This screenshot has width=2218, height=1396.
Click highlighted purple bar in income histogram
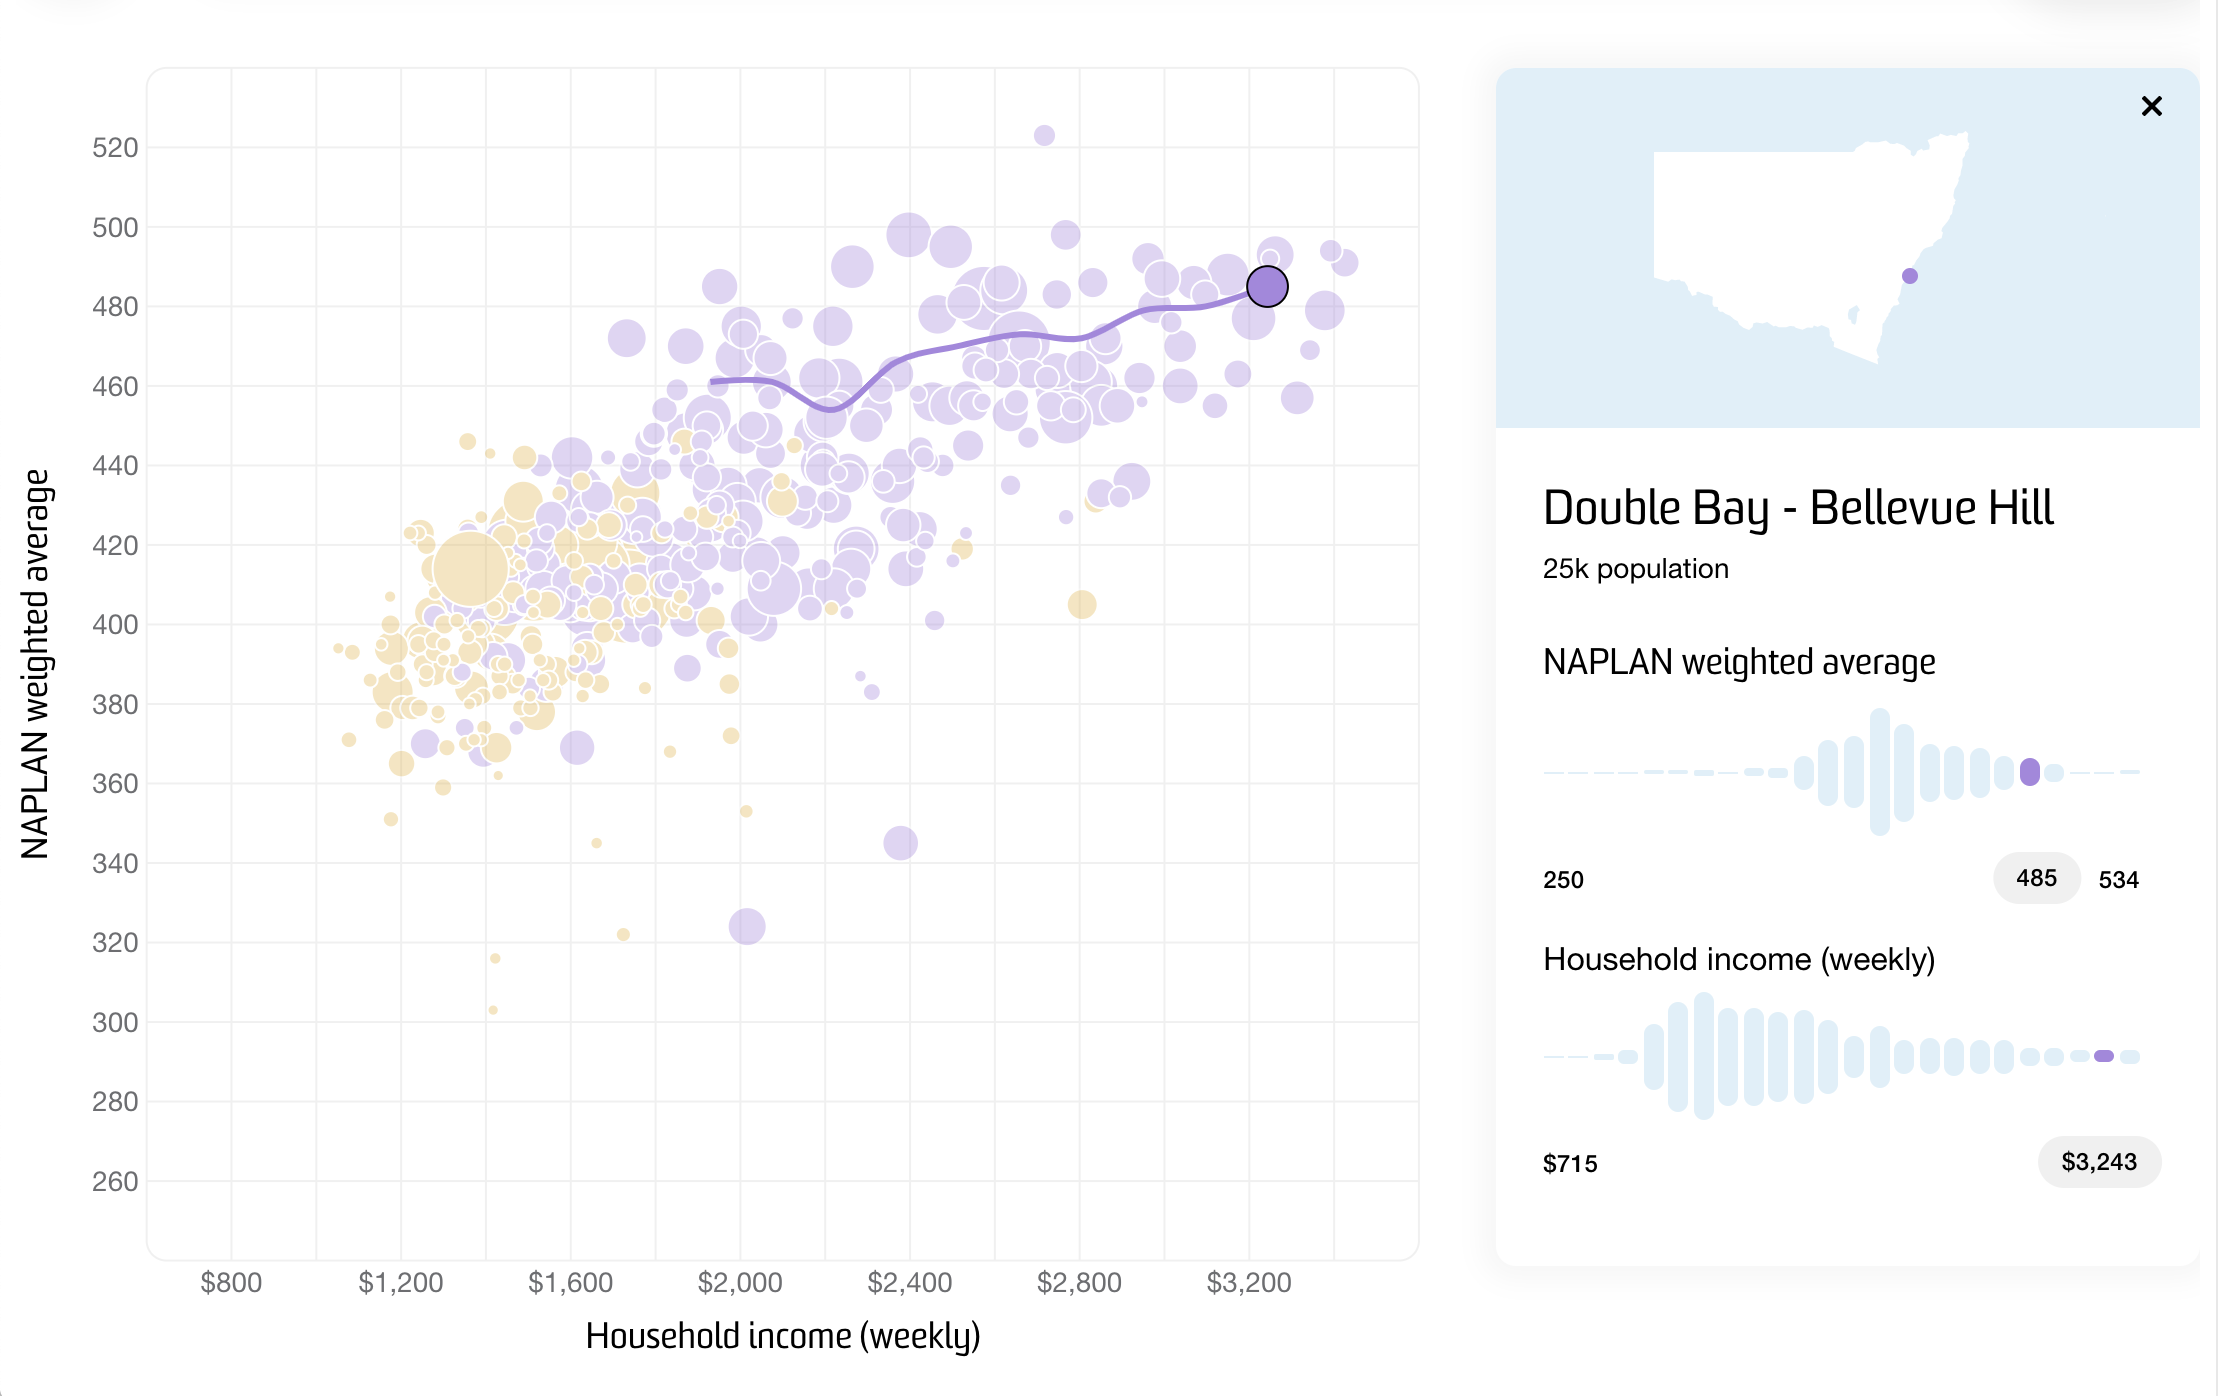[x=2103, y=1056]
